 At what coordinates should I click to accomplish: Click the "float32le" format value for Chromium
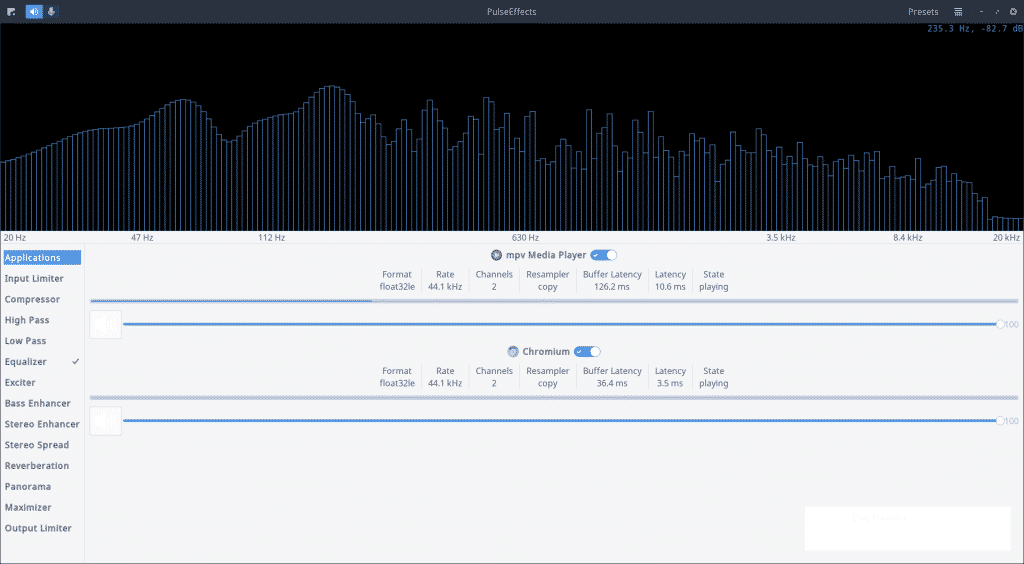click(397, 384)
